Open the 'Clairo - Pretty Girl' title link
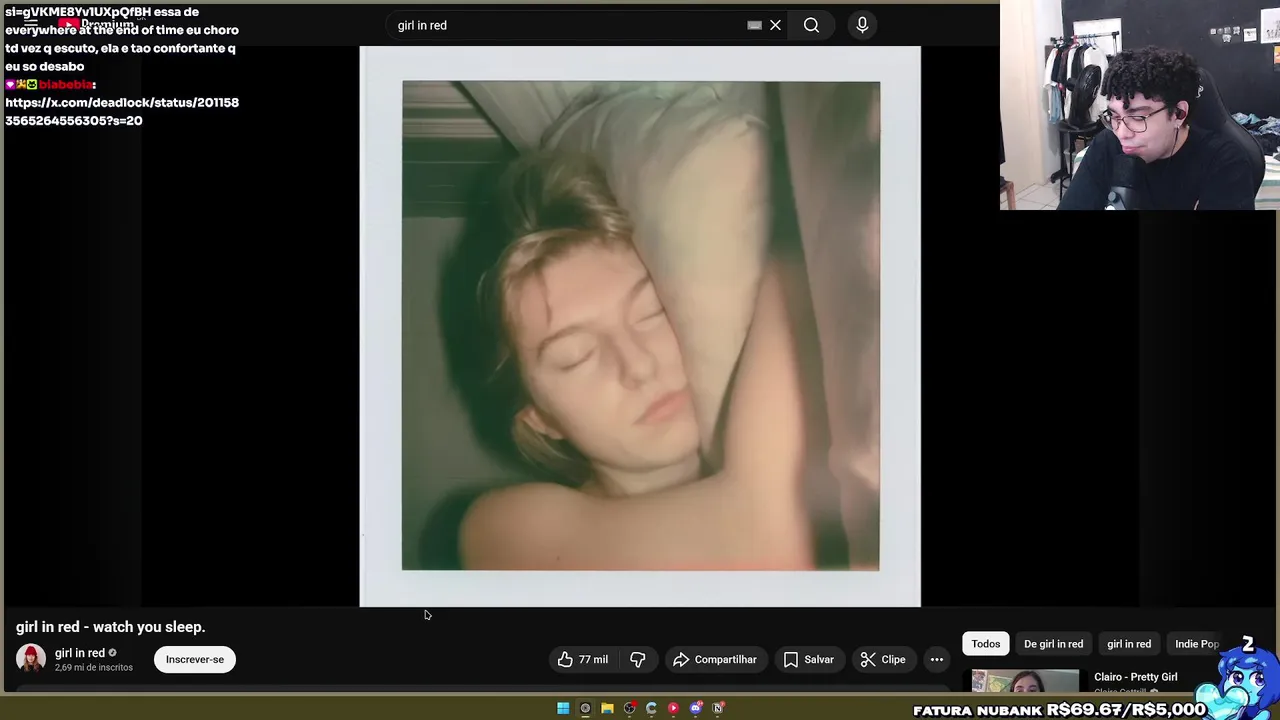Viewport: 1280px width, 720px height. point(1136,677)
